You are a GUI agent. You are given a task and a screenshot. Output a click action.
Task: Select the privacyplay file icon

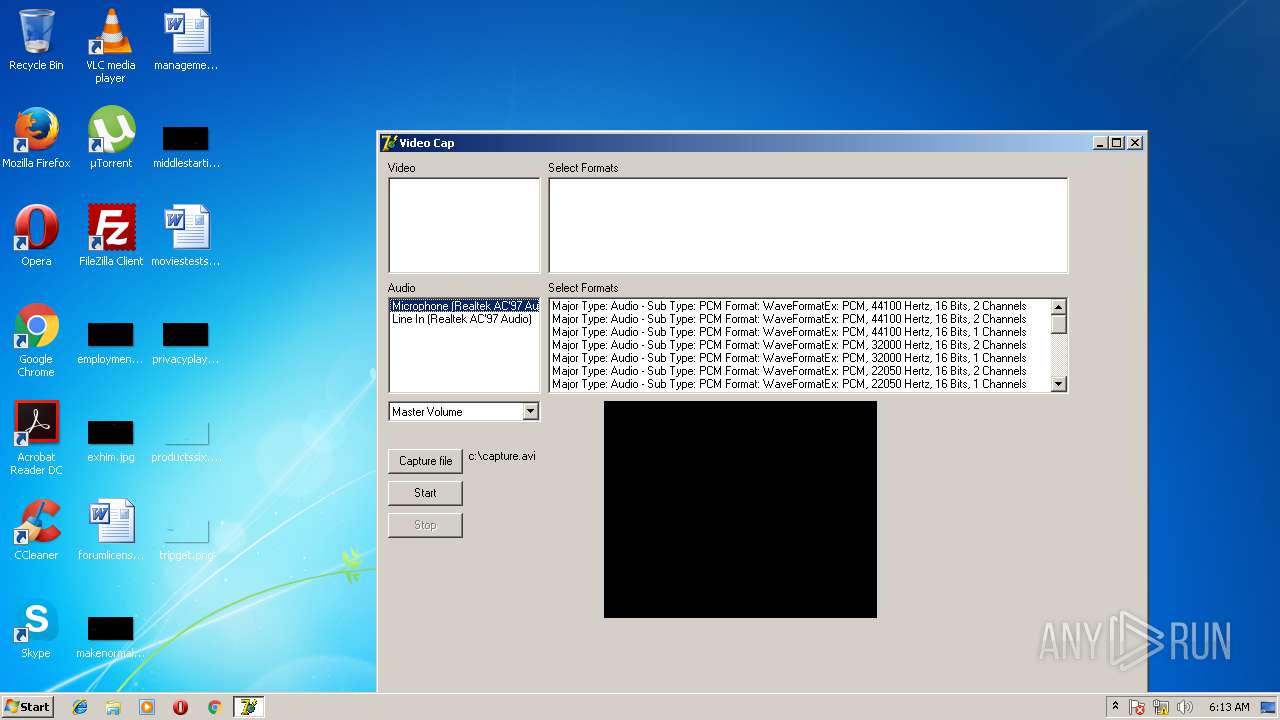pyautogui.click(x=186, y=343)
